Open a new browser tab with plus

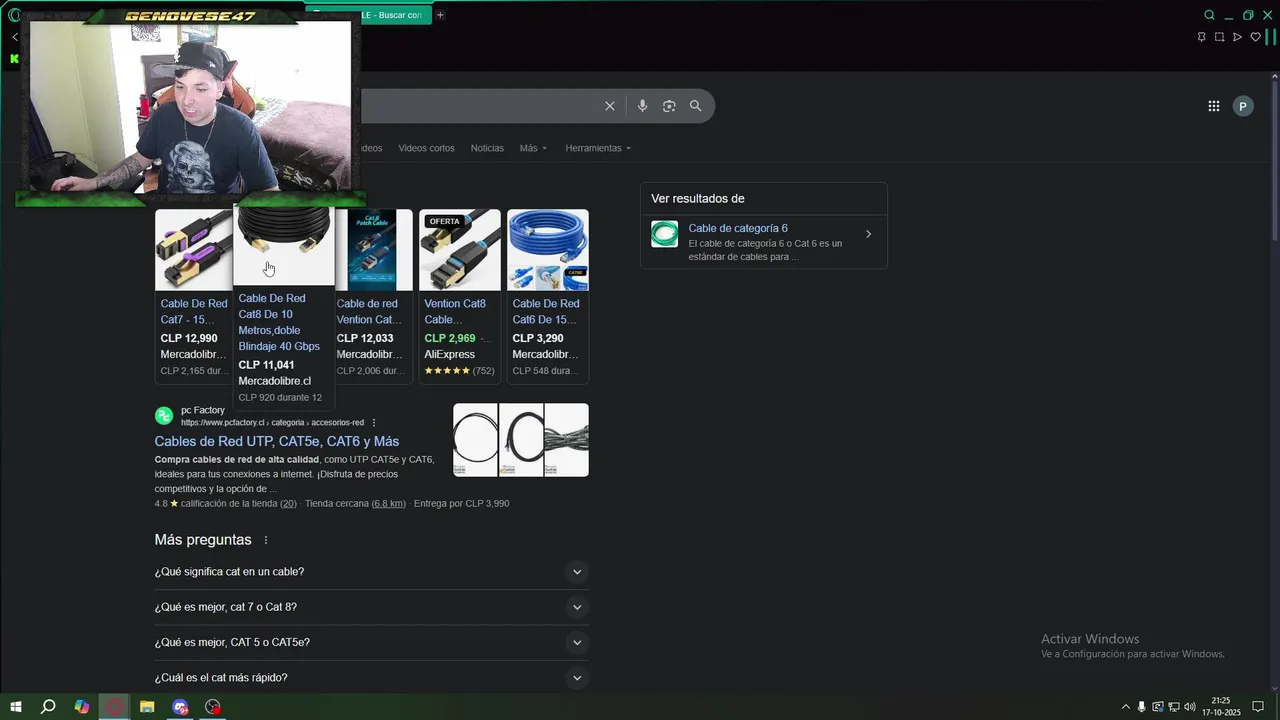pyautogui.click(x=440, y=15)
